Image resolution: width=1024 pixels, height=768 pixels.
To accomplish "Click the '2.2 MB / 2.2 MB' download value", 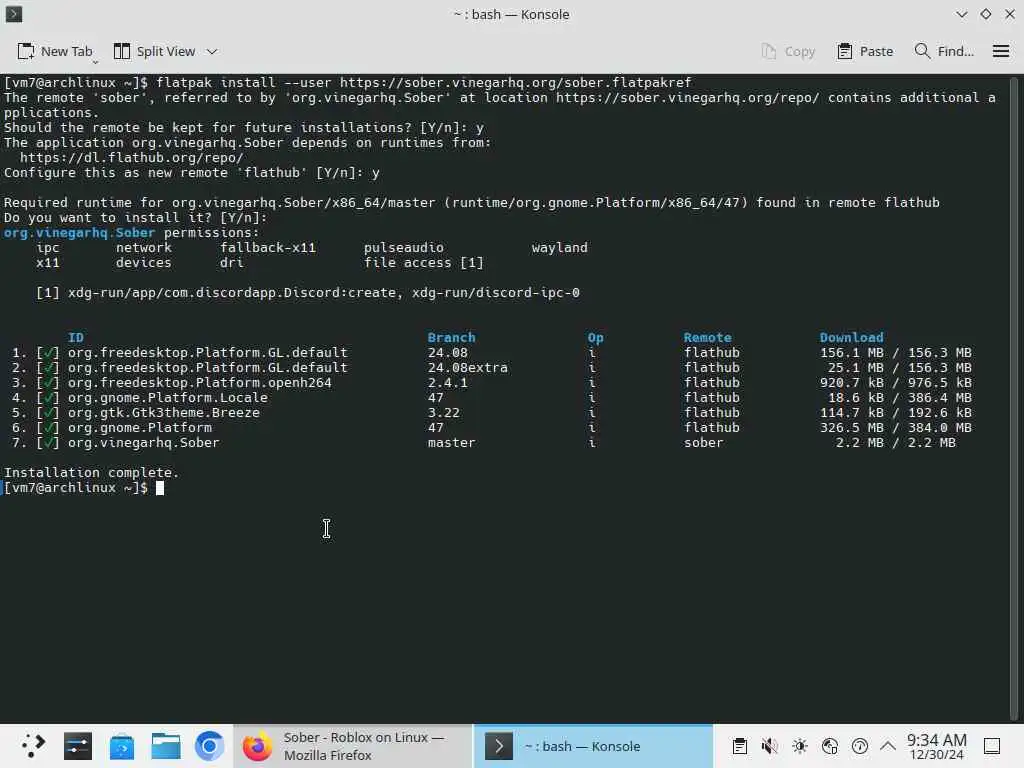I will click(895, 442).
